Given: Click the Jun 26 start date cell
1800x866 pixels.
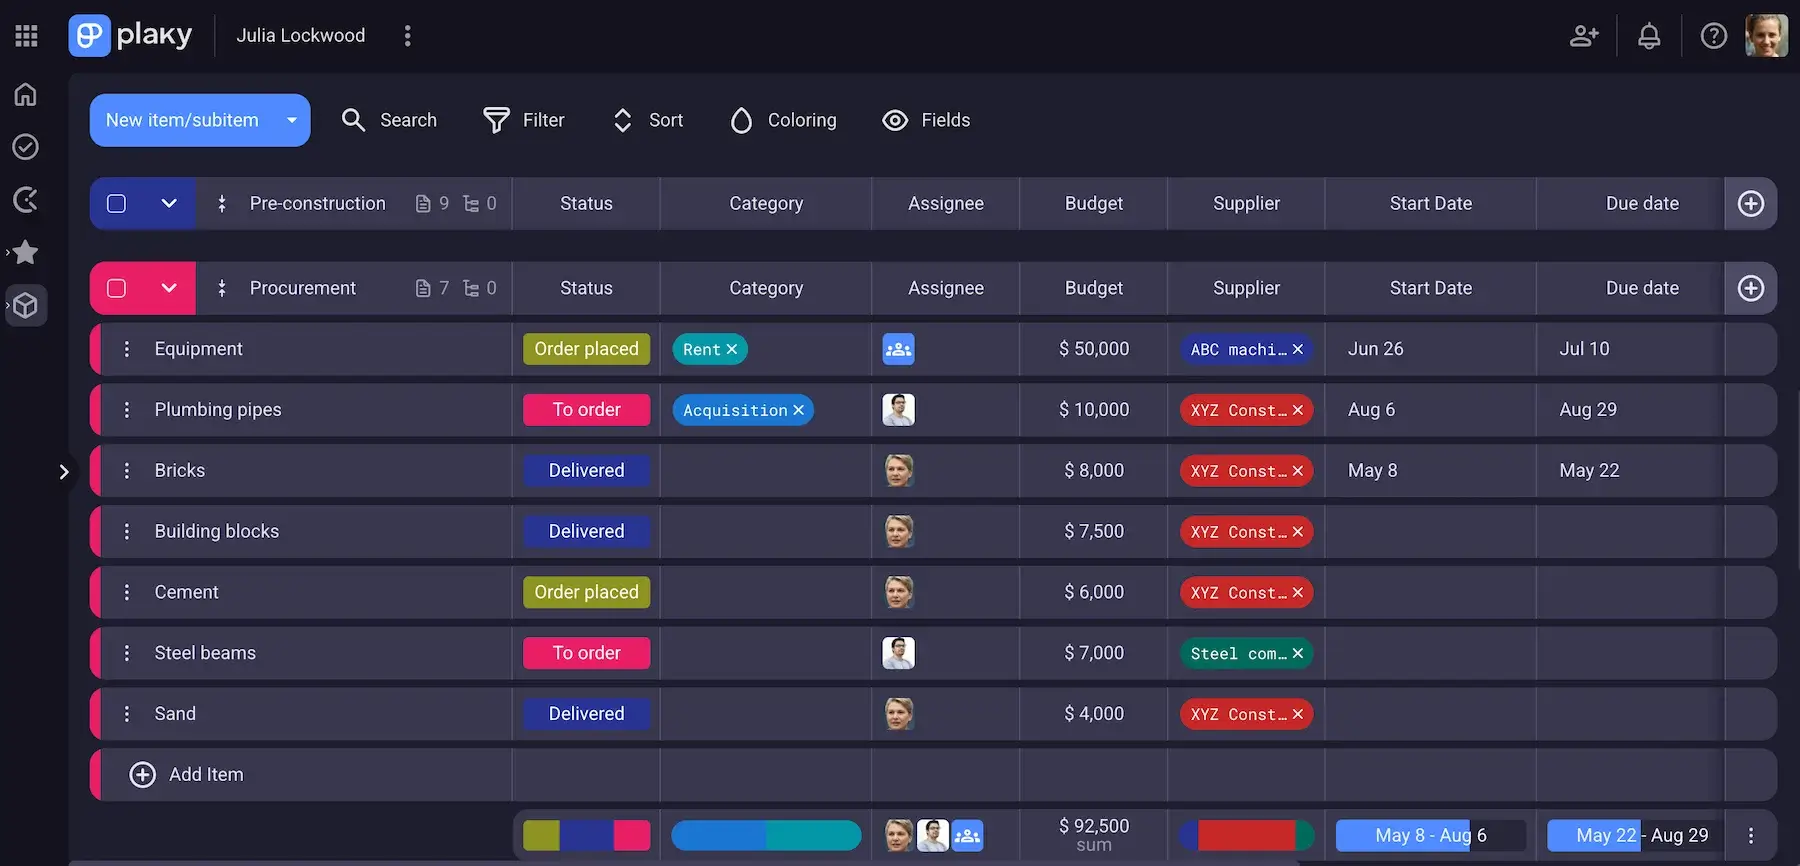Looking at the screenshot, I should [x=1431, y=349].
